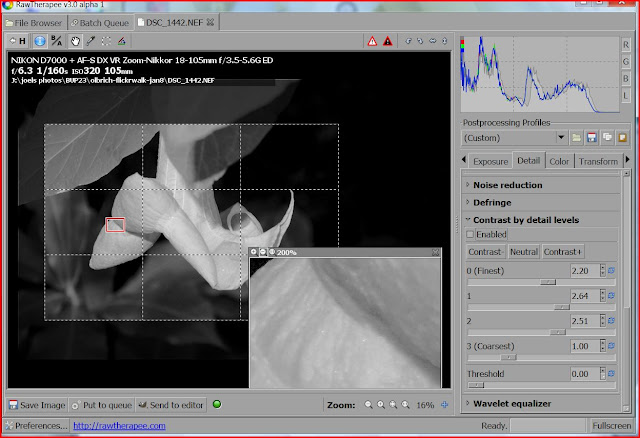Viewport: 640px width, 438px height.
Task: Click the vertical flip icon
Action: tap(444, 41)
